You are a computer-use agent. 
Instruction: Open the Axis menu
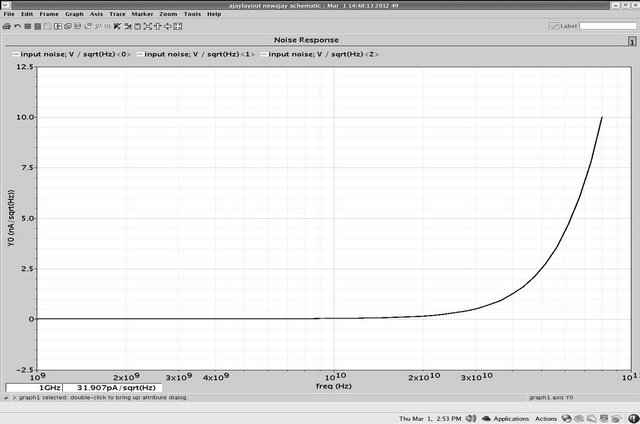point(96,14)
